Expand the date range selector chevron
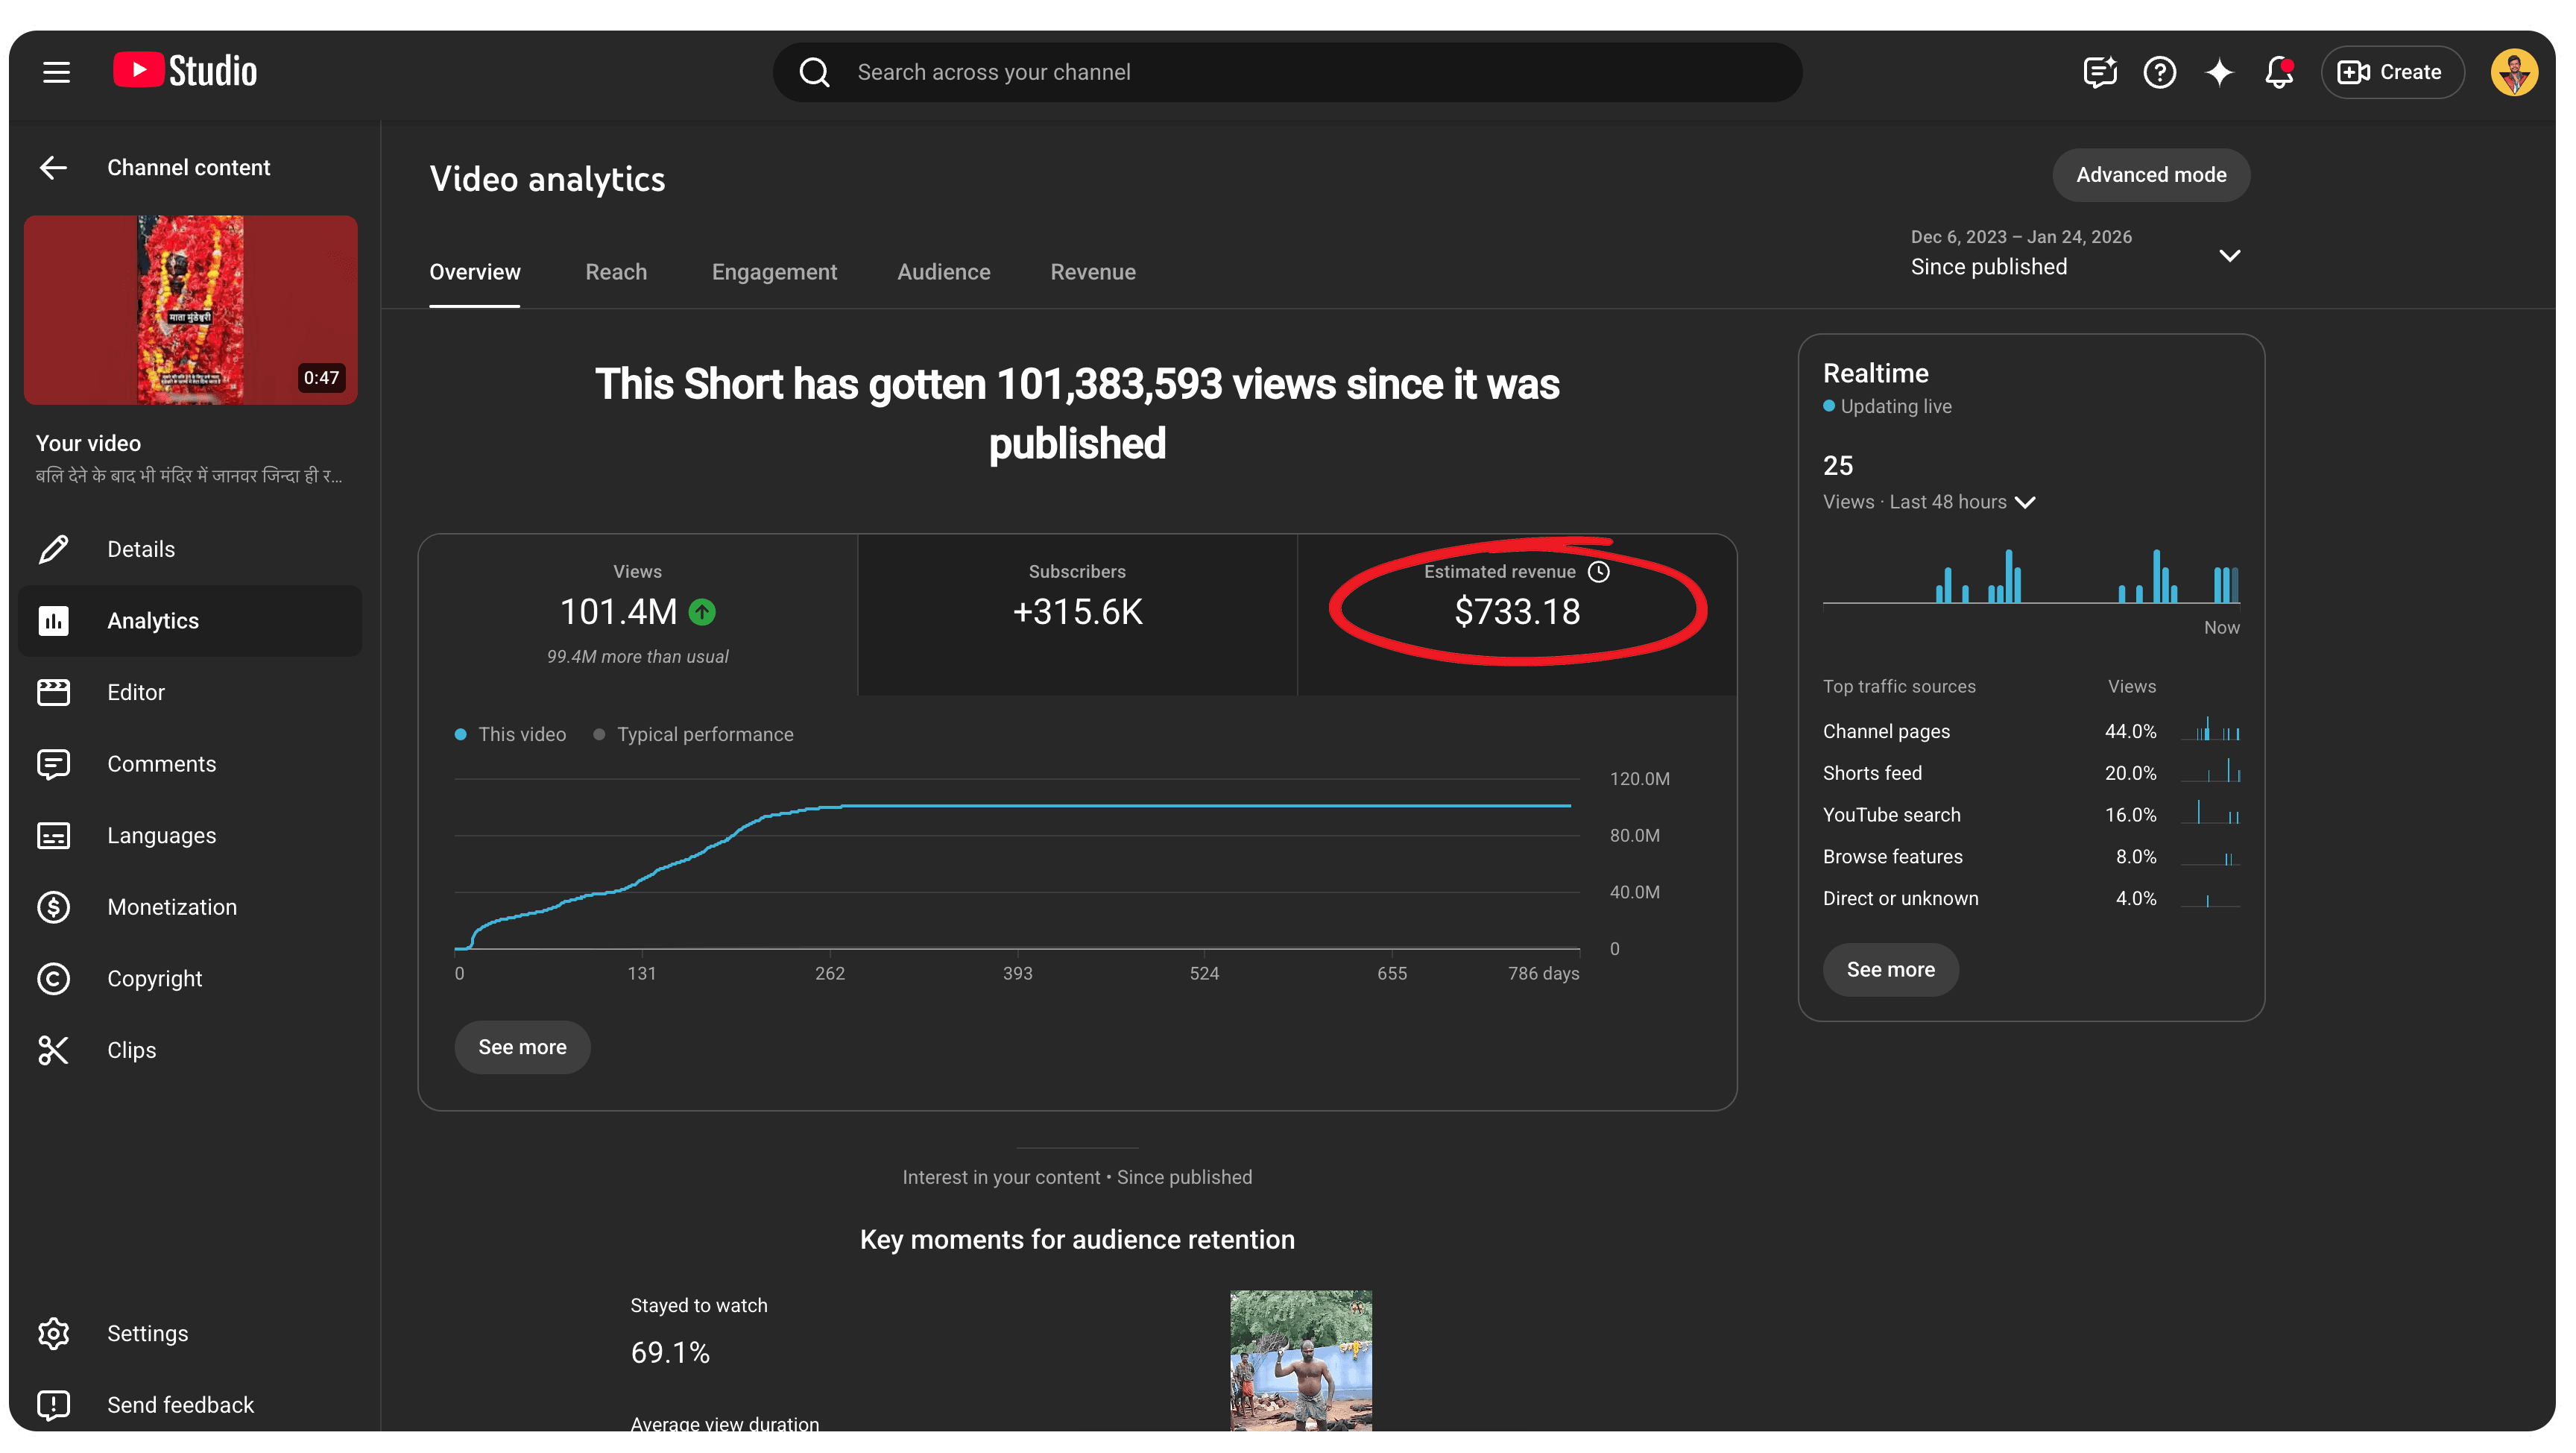The width and height of the screenshot is (2576, 1453). pos(2230,255)
